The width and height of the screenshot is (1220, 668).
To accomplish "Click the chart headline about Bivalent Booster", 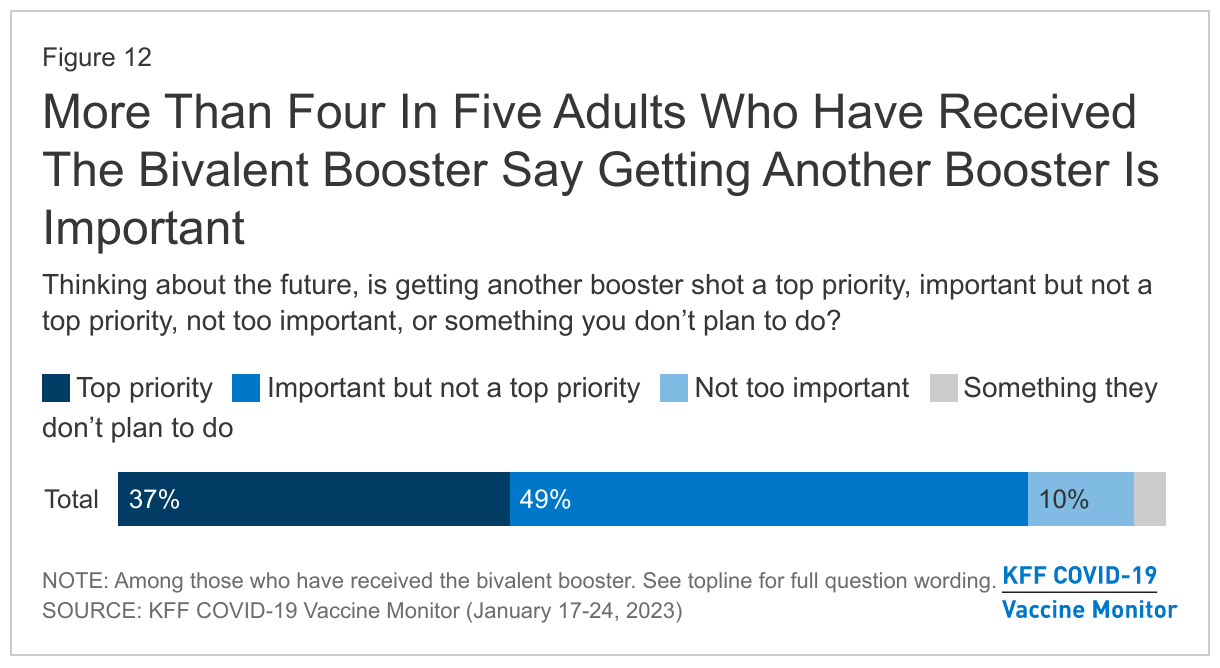I will [600, 170].
